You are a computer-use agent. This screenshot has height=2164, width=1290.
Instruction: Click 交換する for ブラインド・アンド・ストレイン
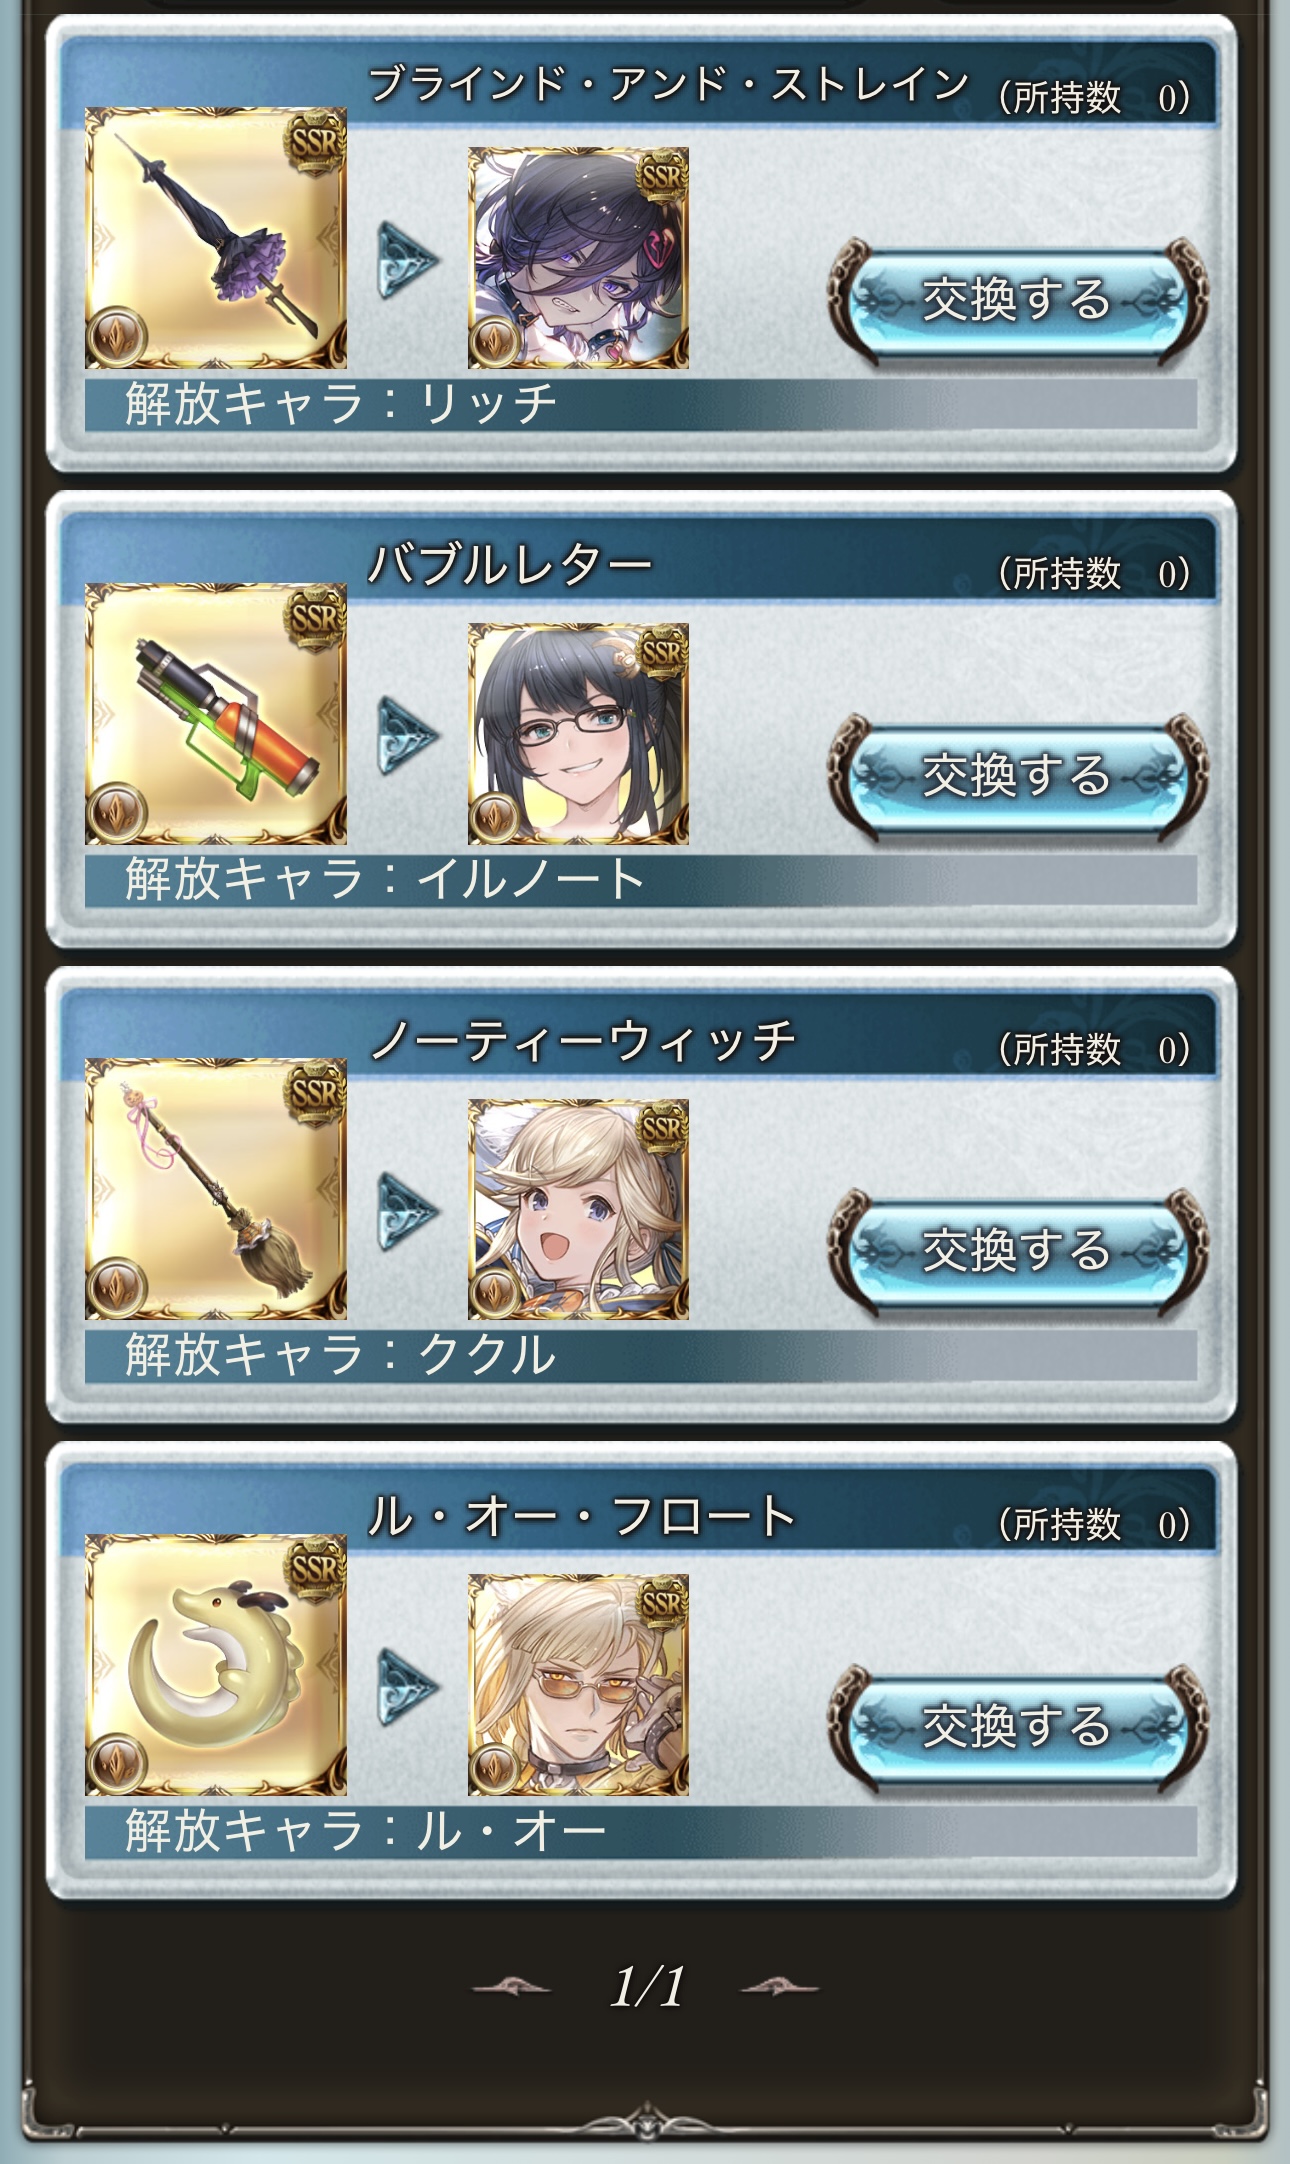pyautogui.click(x=1017, y=300)
